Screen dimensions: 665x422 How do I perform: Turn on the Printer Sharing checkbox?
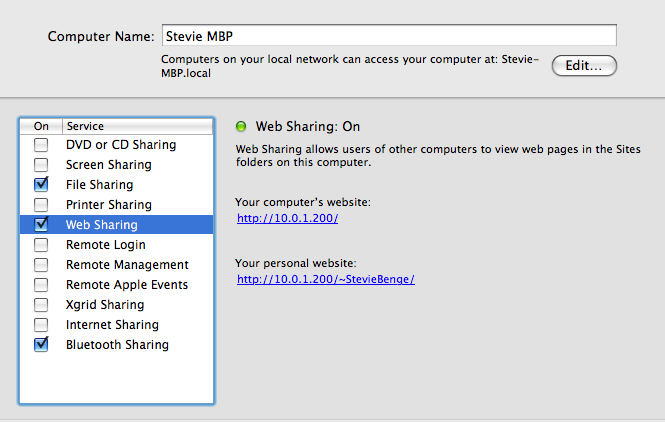(41, 205)
